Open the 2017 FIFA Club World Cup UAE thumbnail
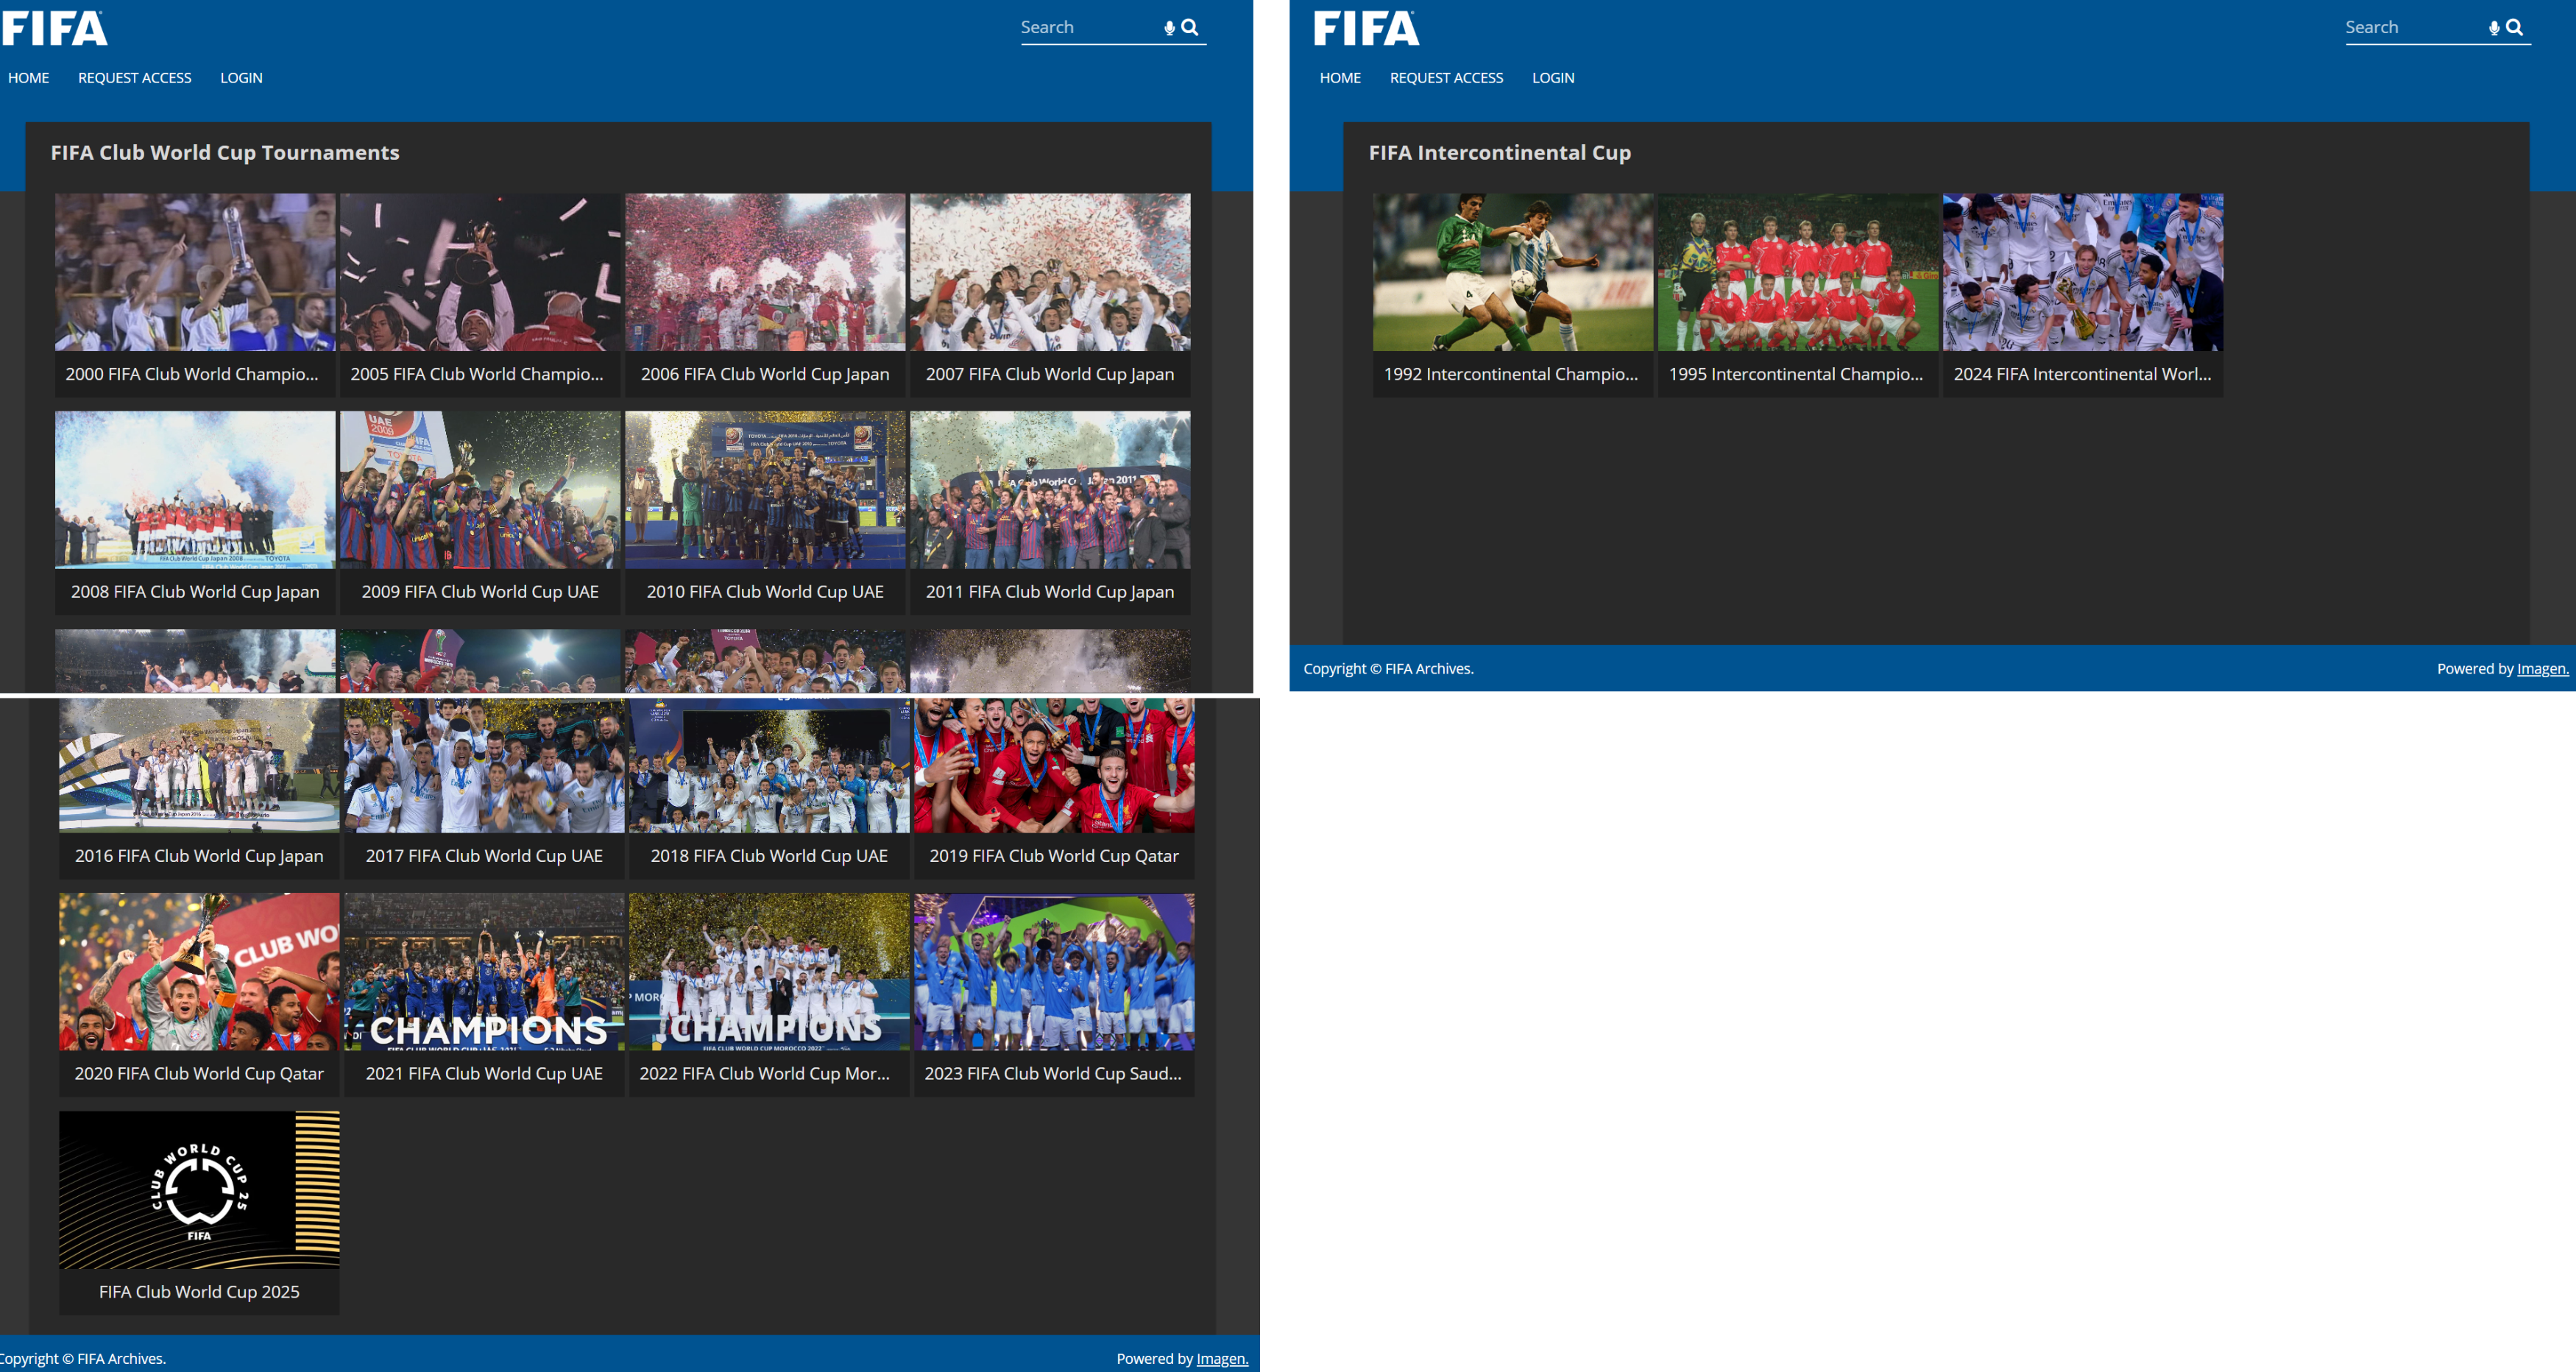The height and width of the screenshot is (1372, 2576). (484, 766)
